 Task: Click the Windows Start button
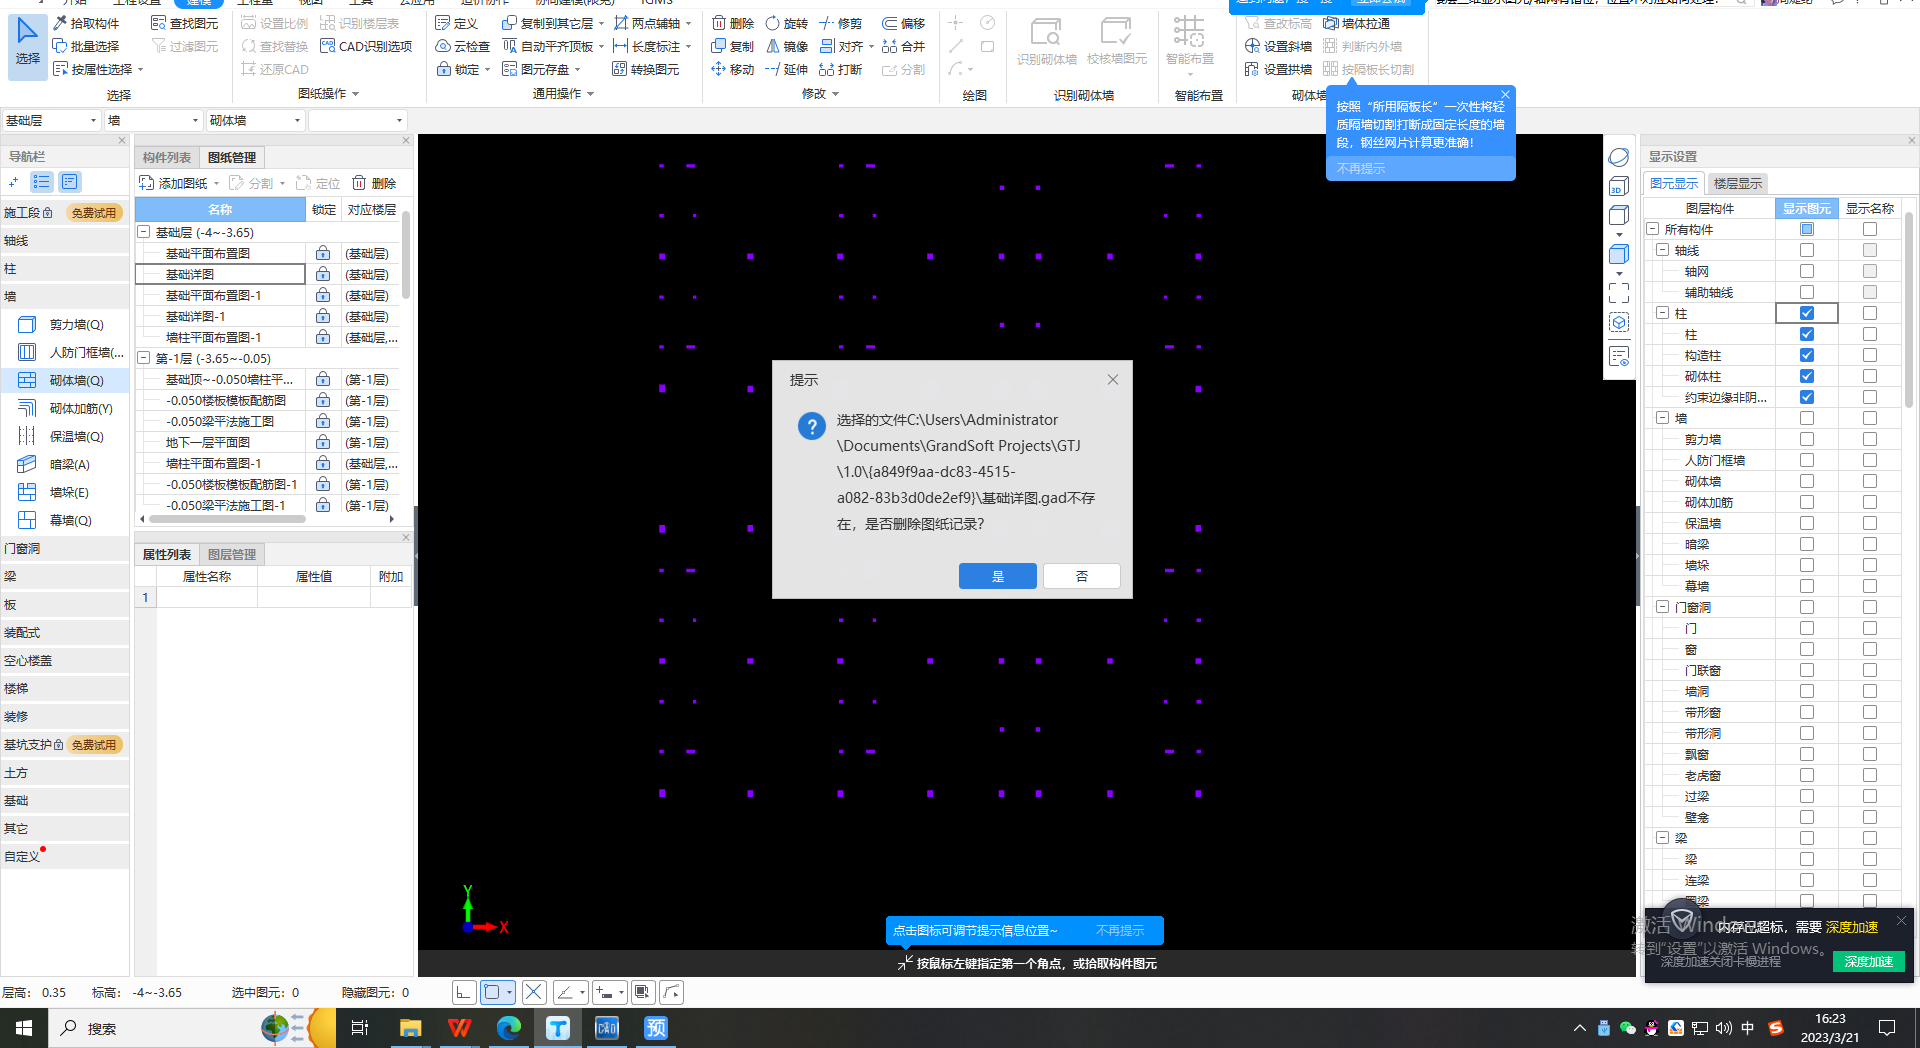(x=24, y=1028)
